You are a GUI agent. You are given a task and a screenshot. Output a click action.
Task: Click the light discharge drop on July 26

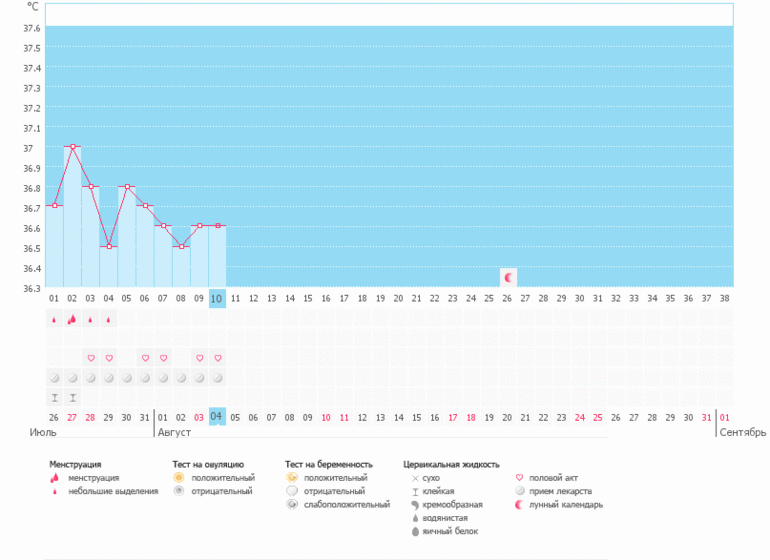54,320
